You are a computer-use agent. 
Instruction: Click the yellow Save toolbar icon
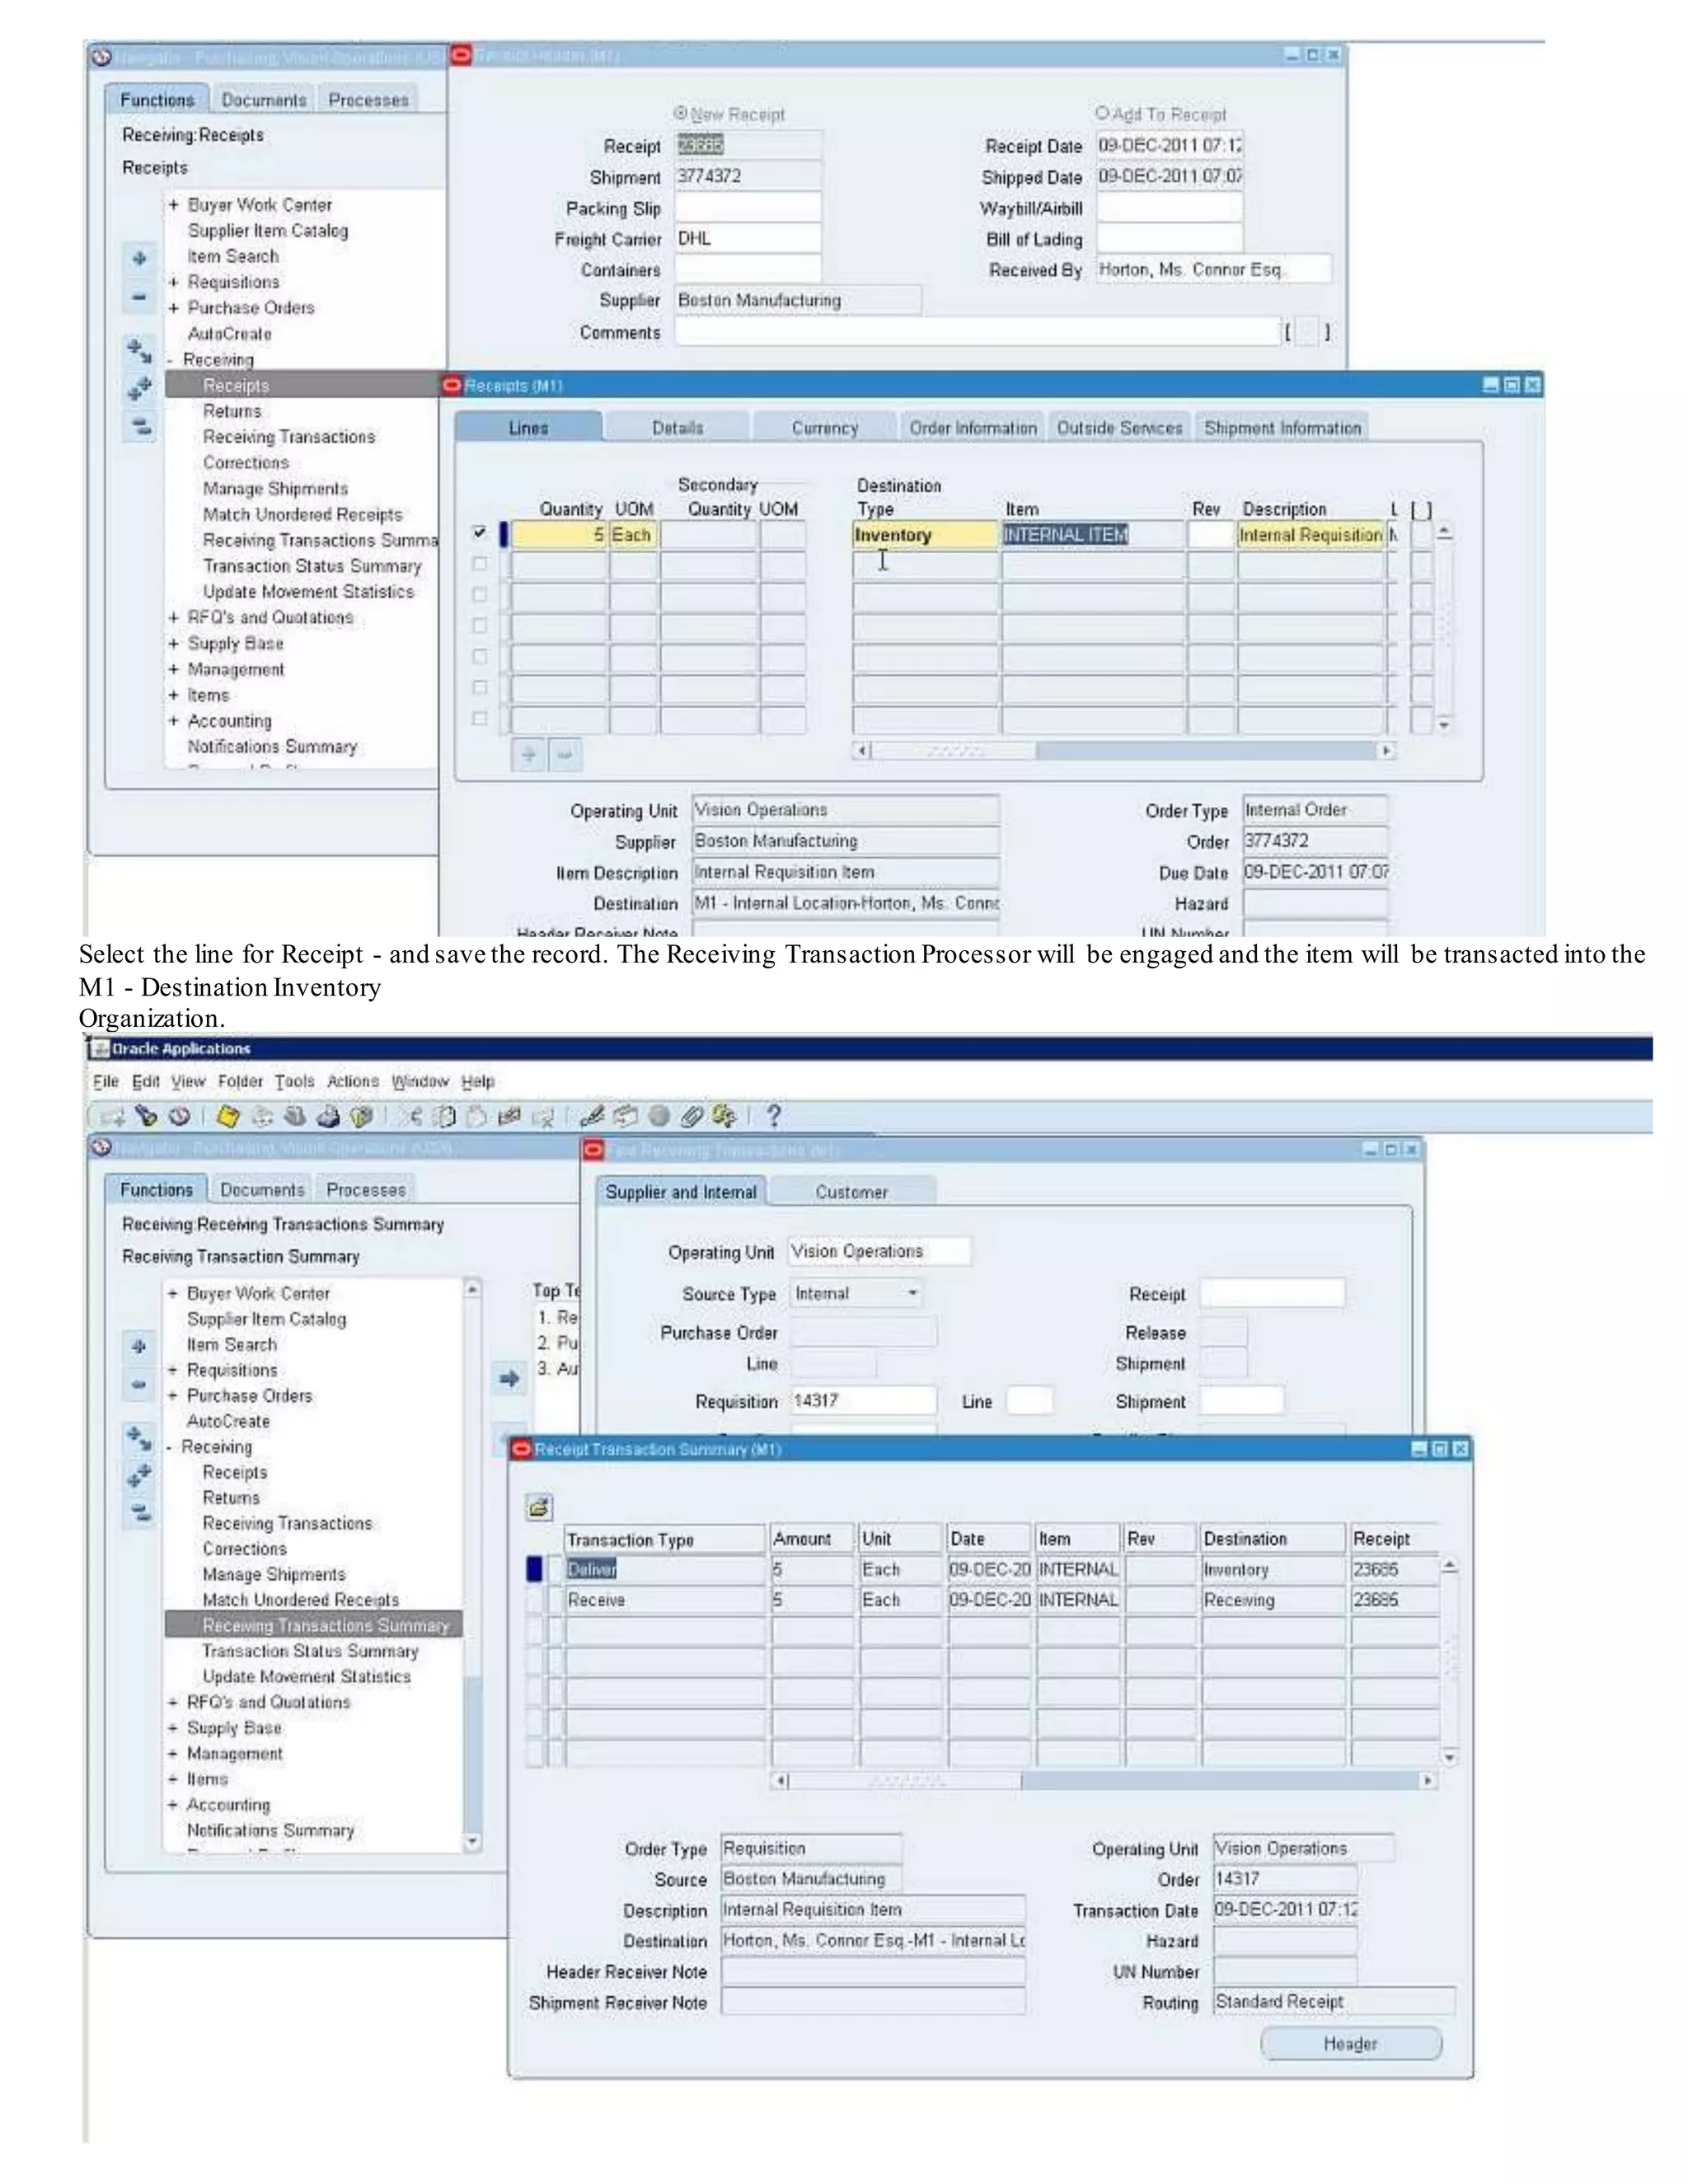pyautogui.click(x=228, y=1116)
